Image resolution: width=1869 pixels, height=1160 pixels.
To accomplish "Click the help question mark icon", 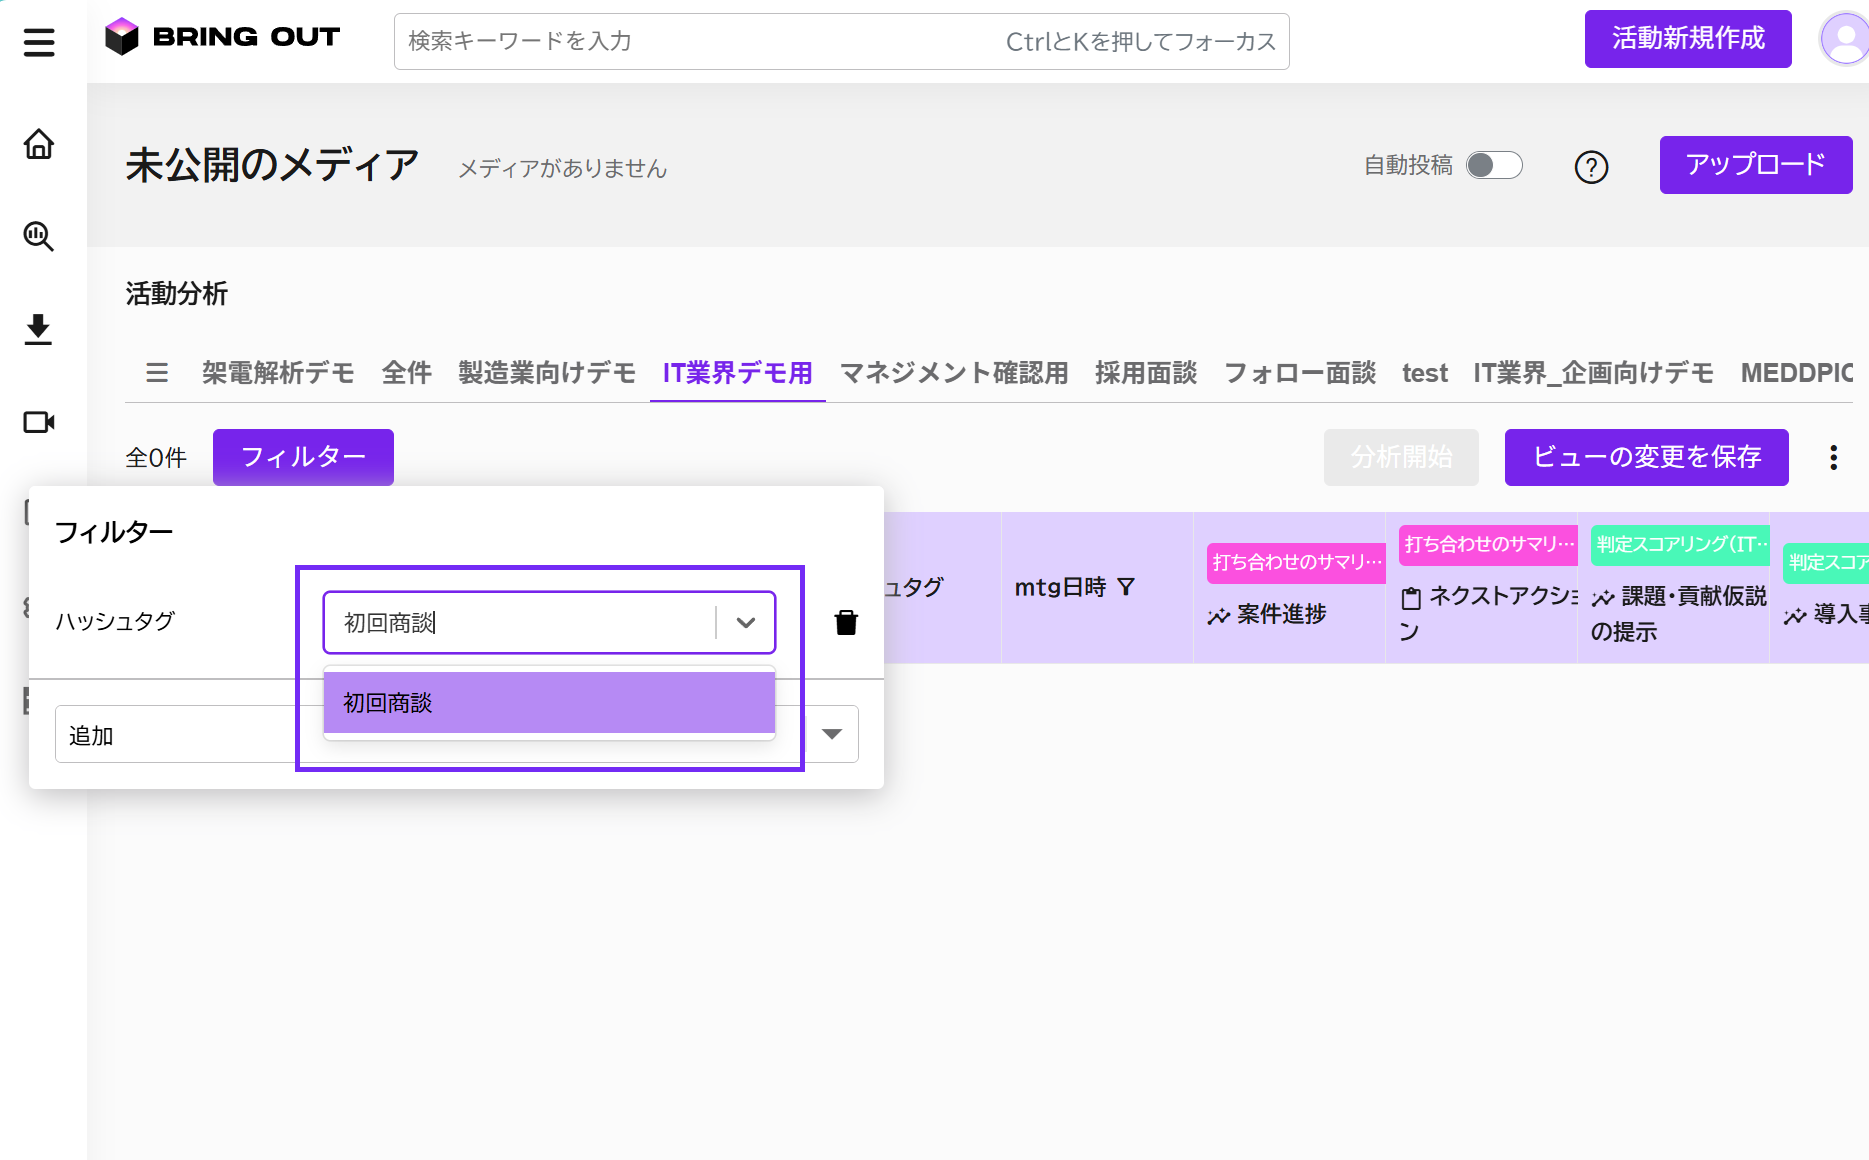I will click(1591, 167).
